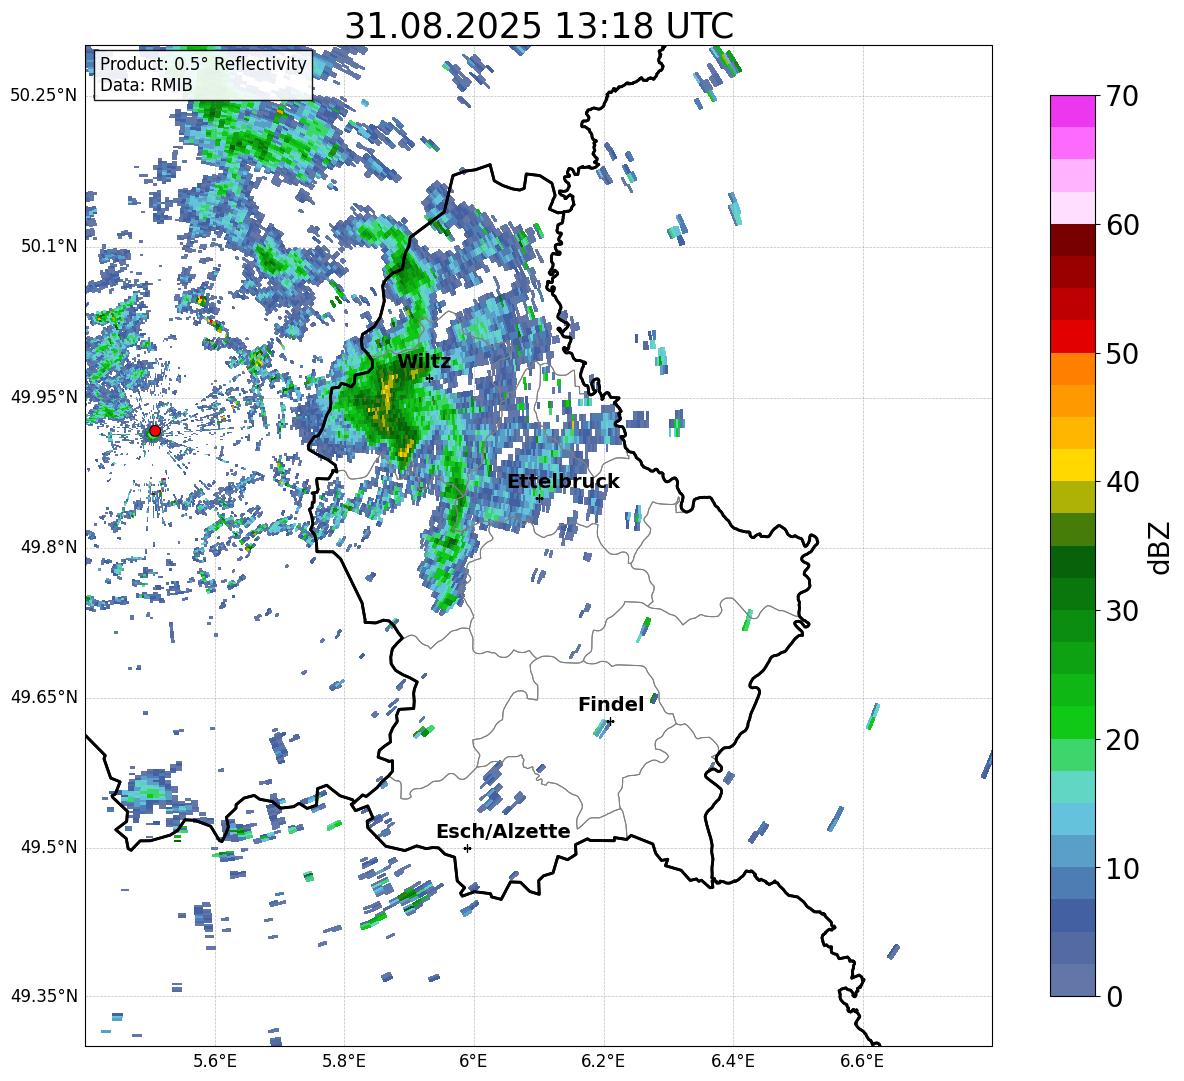This screenshot has height=1081, width=1184.
Task: Click the colorbar value 70
Action: [x=1122, y=96]
